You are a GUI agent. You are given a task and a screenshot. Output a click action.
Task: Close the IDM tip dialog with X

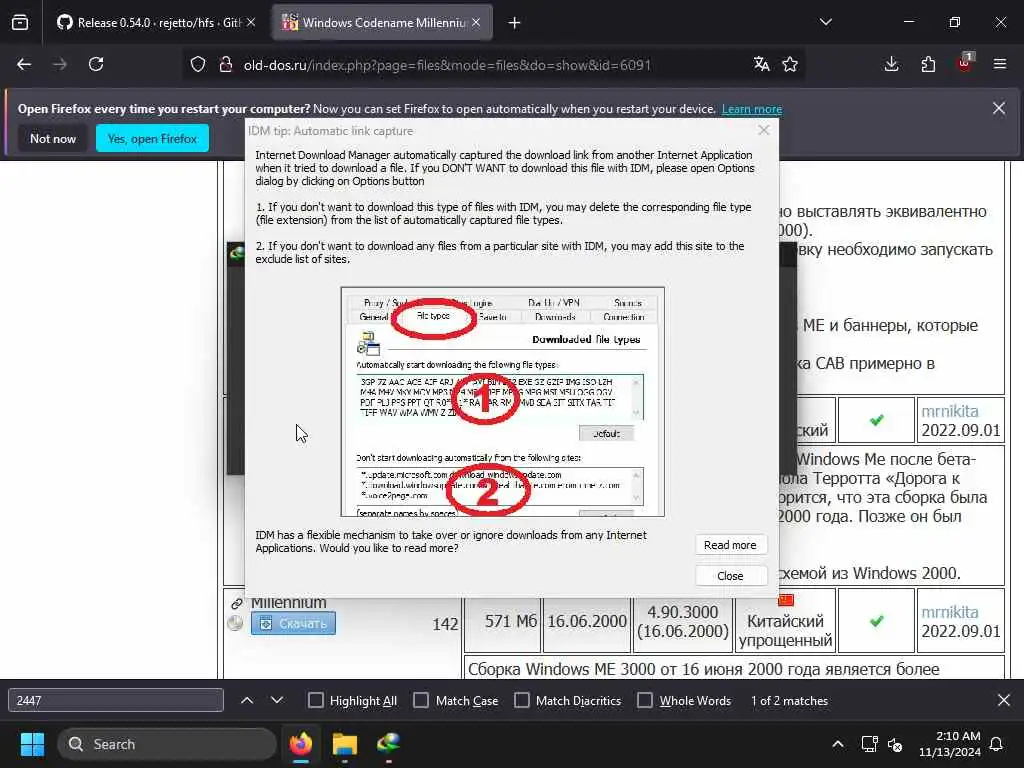tap(764, 131)
